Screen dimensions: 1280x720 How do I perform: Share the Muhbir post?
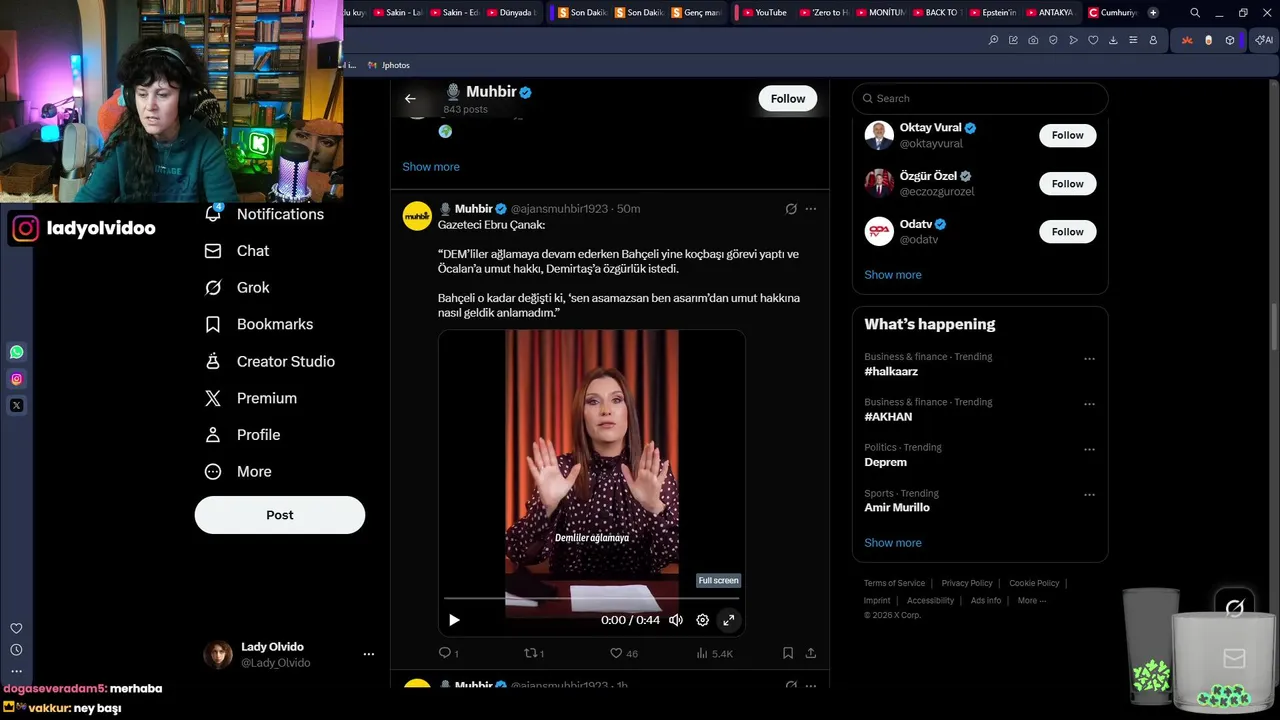(x=811, y=653)
